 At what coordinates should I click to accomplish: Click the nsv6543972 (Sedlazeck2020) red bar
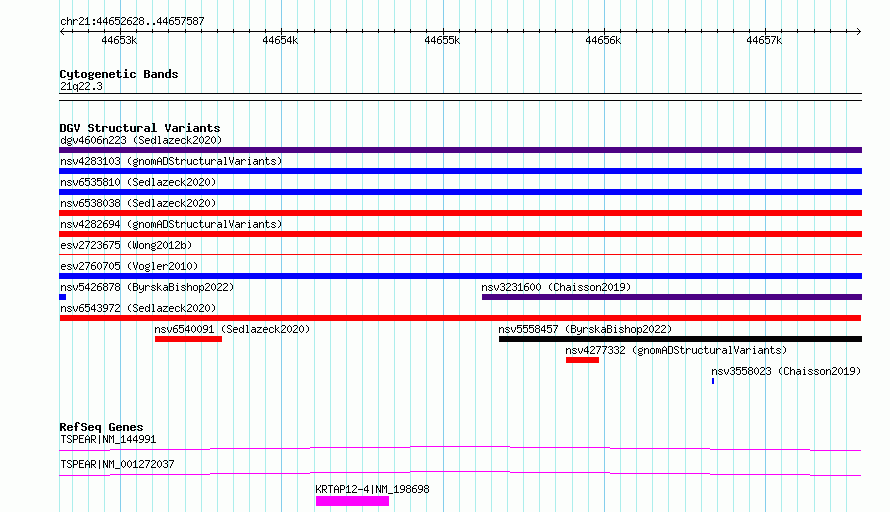[x=460, y=318]
